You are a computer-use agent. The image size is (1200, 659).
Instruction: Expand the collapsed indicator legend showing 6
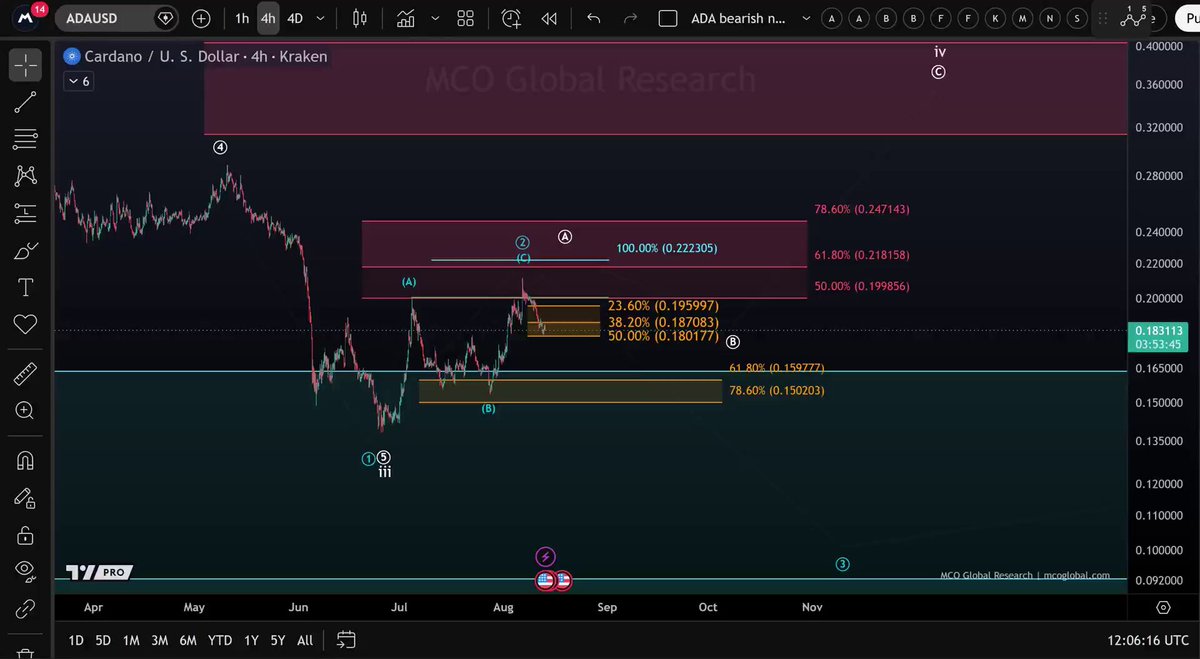pos(79,81)
